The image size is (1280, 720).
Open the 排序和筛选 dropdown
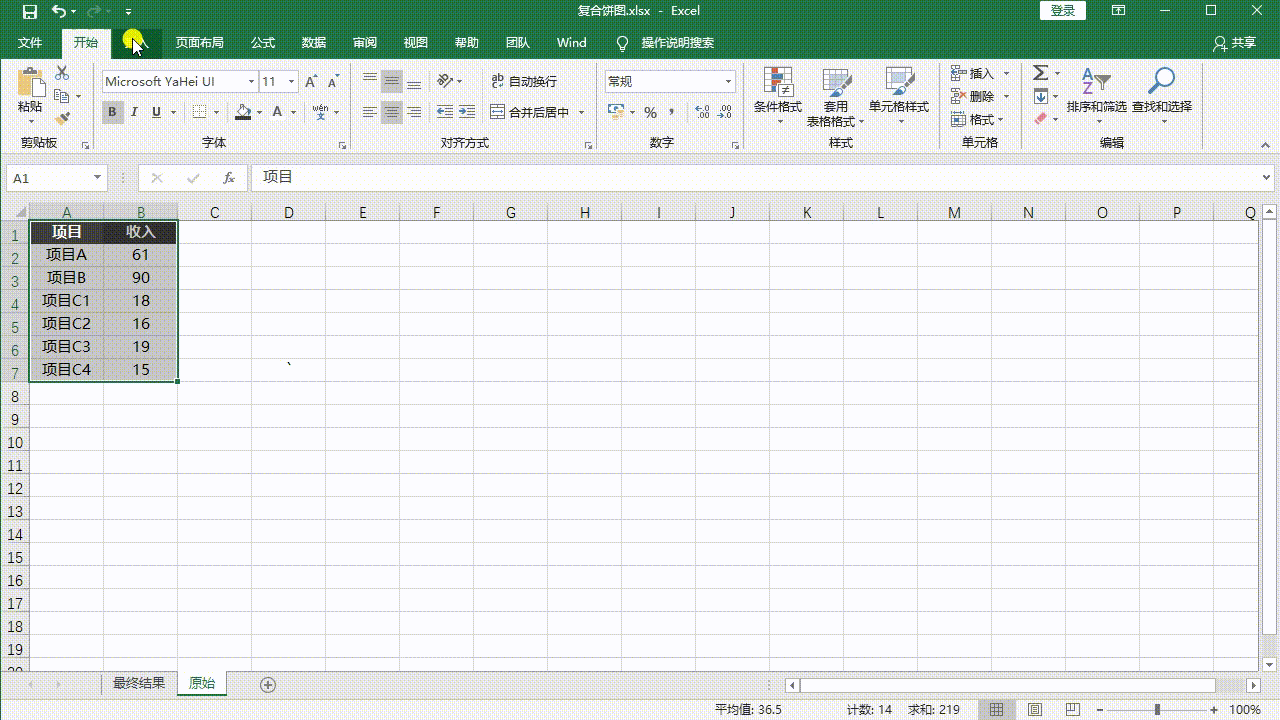point(1097,97)
